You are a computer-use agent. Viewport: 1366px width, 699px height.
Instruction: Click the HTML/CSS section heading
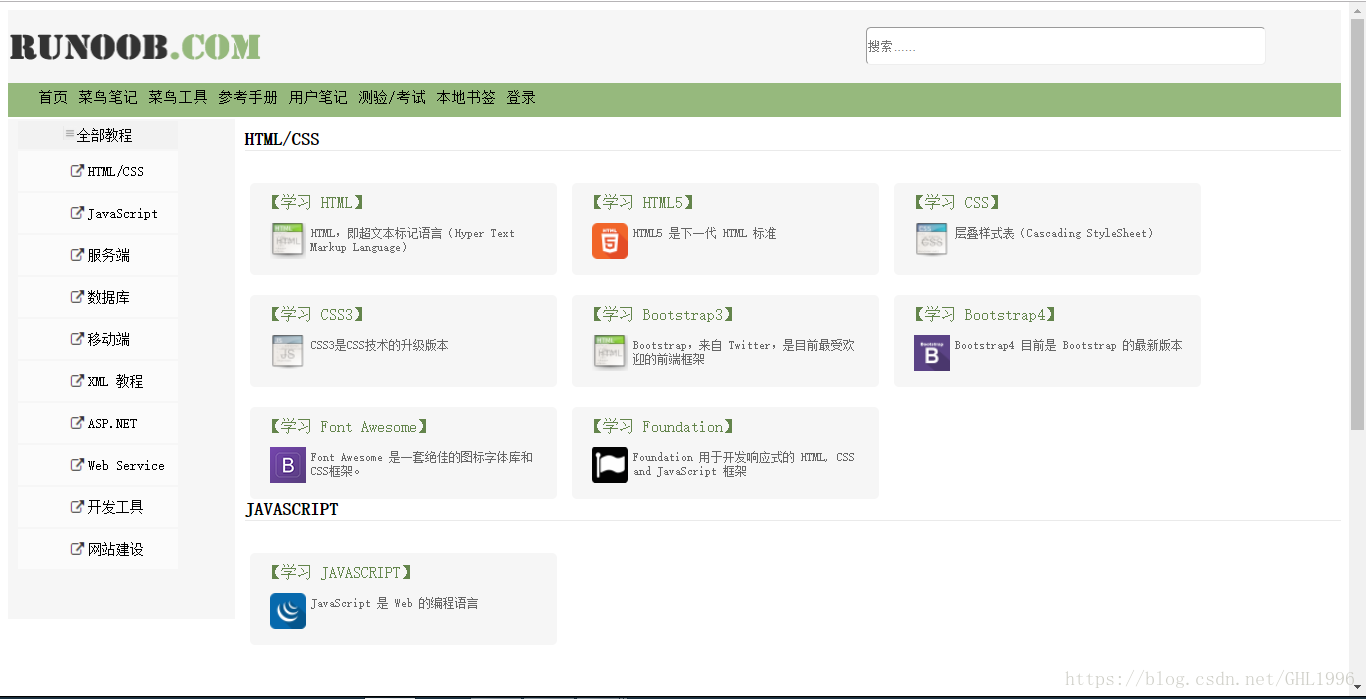point(282,139)
